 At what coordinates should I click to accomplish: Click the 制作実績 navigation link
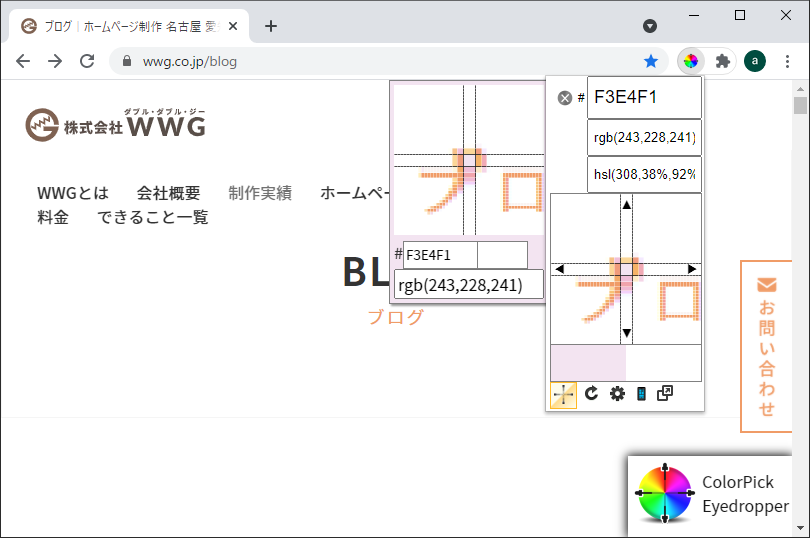tap(259, 193)
